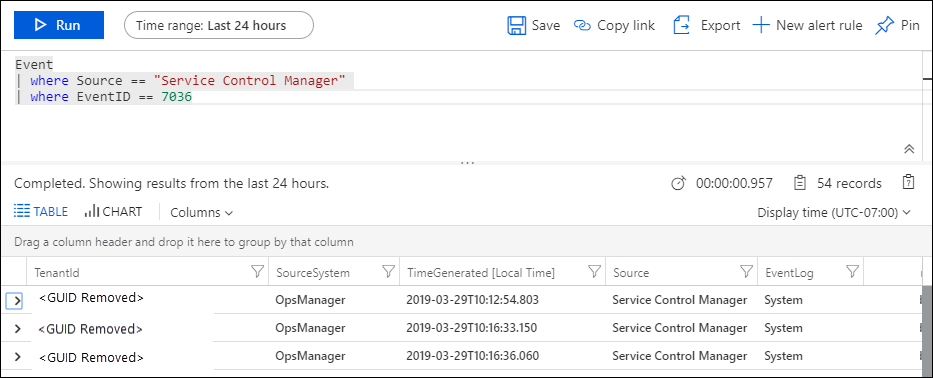Open the TenantId column filter icon
Screen dimensions: 933x378
pos(257,272)
